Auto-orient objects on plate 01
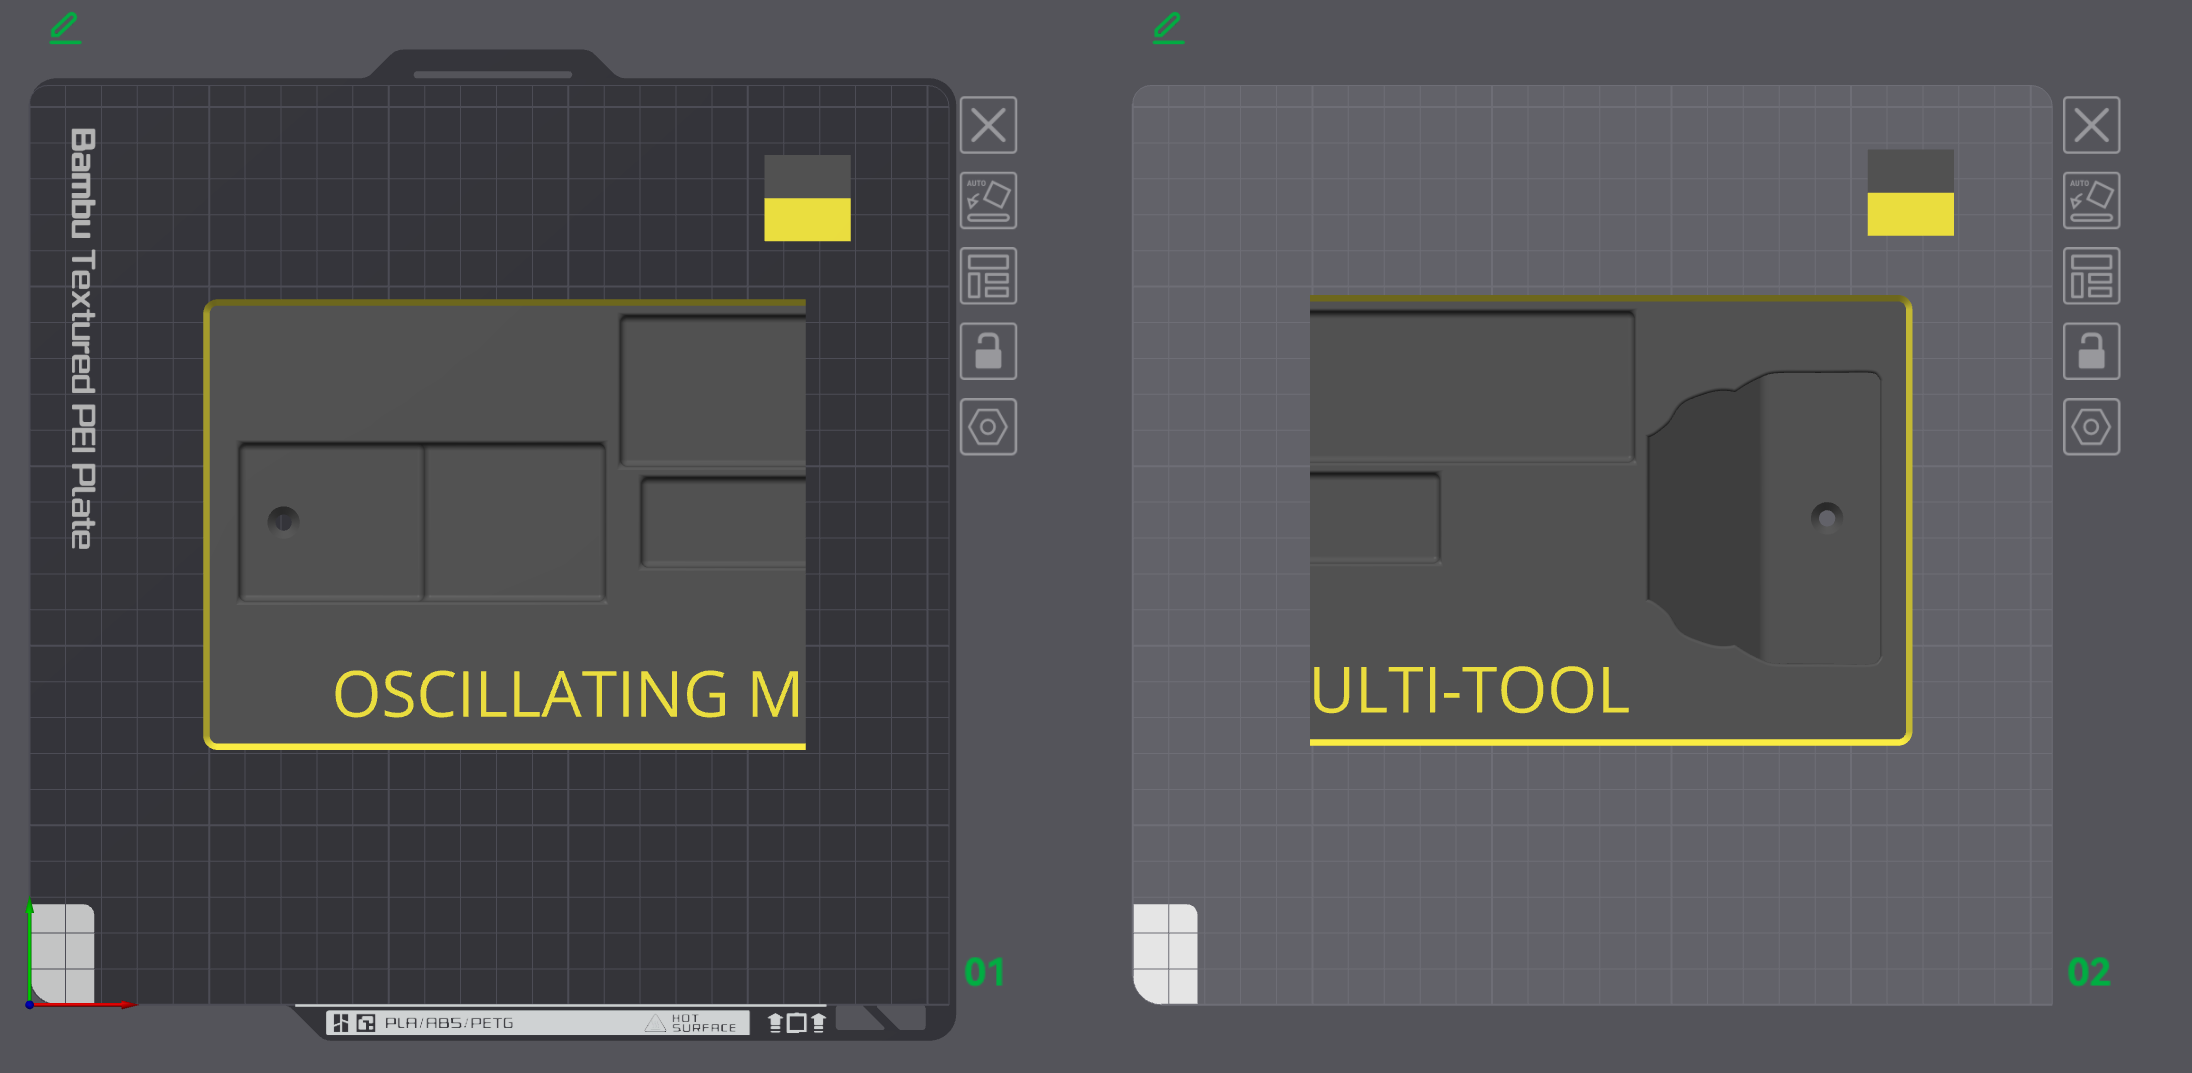This screenshot has width=2192, height=1073. tap(988, 200)
